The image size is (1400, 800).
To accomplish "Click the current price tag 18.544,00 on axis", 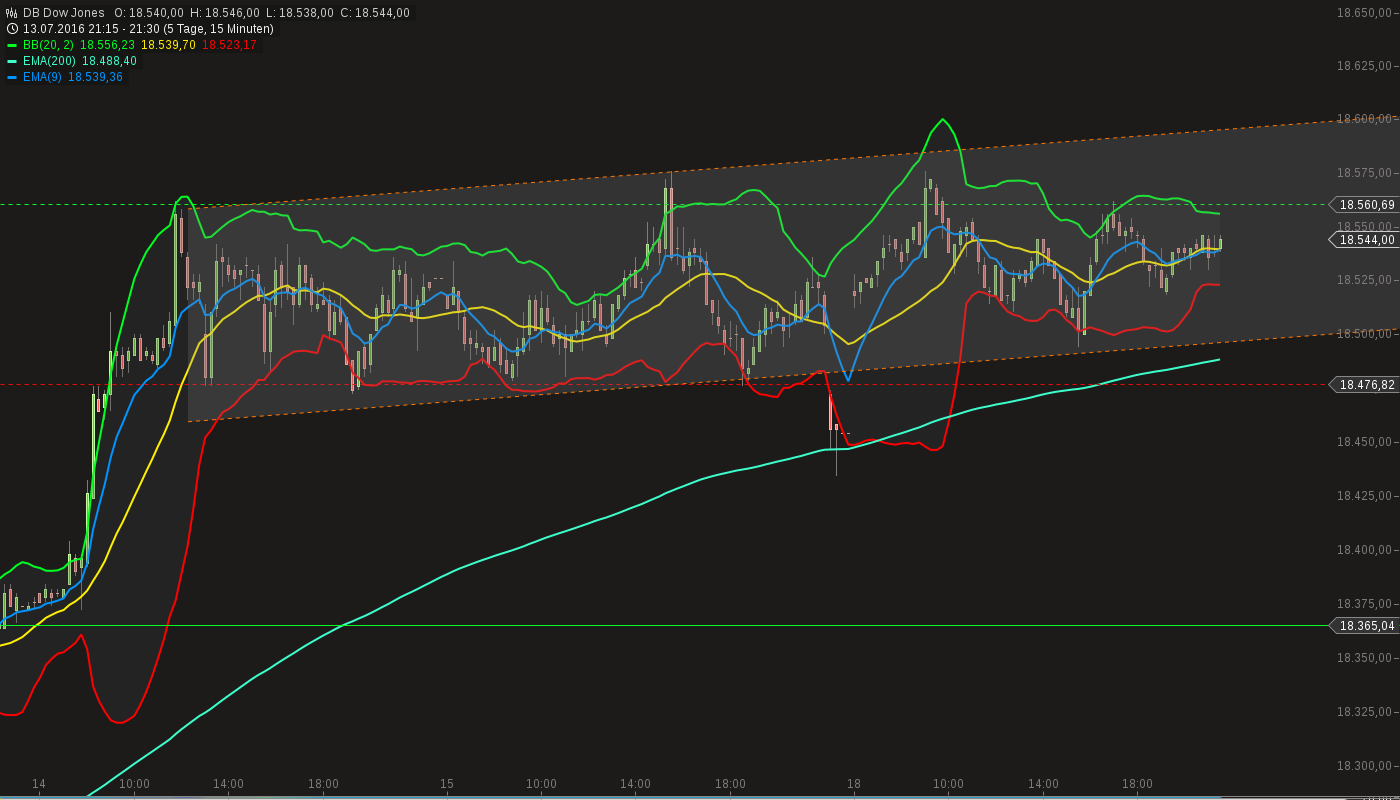I will (x=1363, y=240).
